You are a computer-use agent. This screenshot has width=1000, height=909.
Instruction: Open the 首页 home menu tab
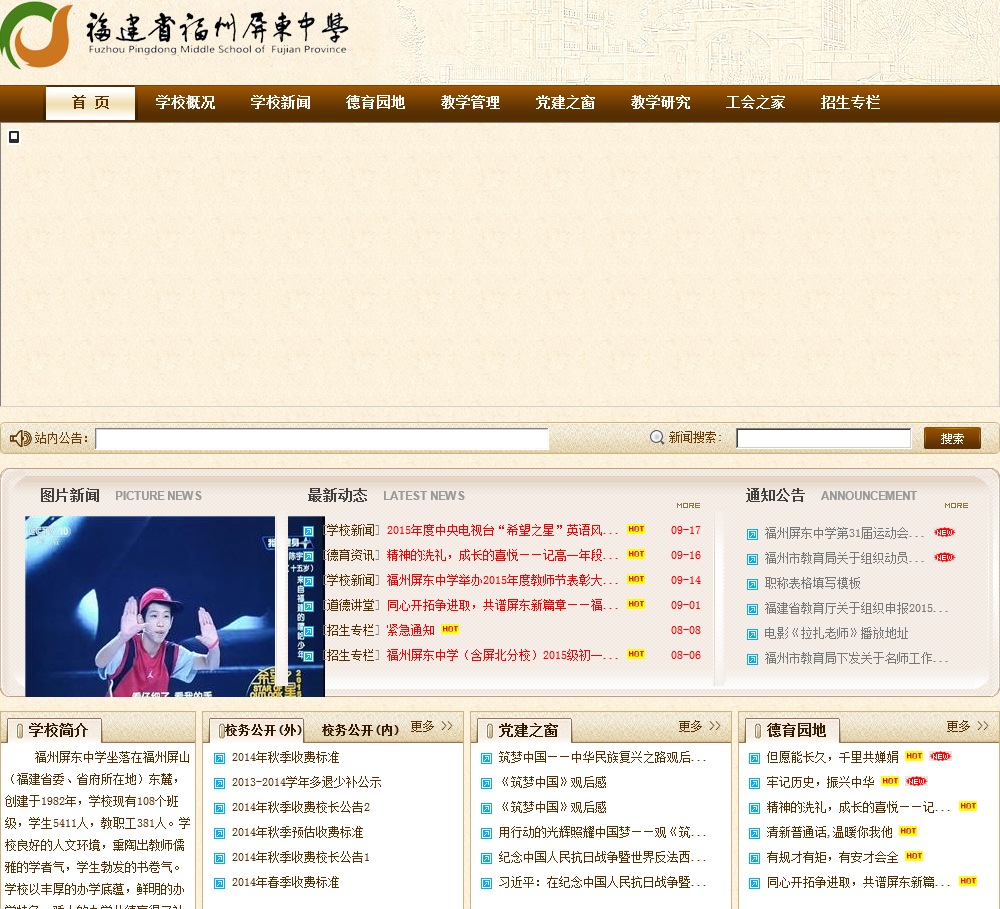91,103
